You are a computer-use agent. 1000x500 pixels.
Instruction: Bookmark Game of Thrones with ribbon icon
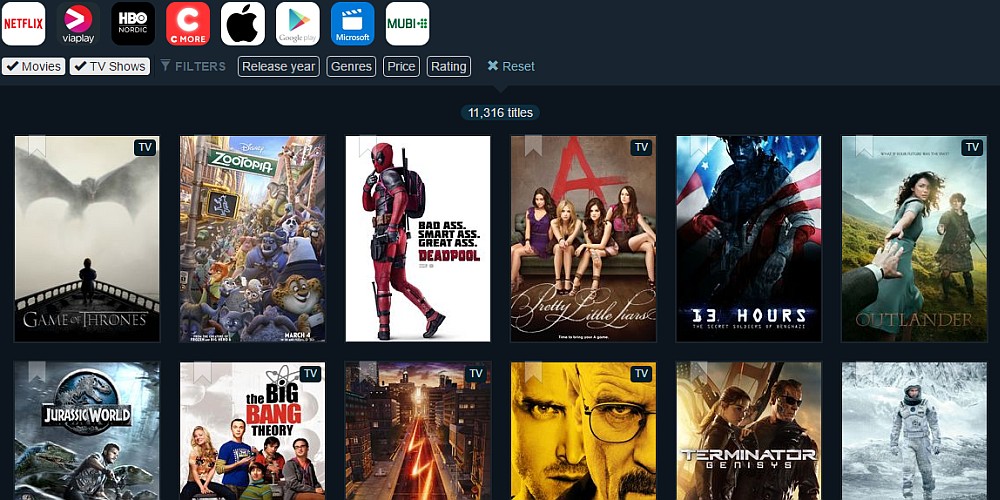[x=37, y=145]
